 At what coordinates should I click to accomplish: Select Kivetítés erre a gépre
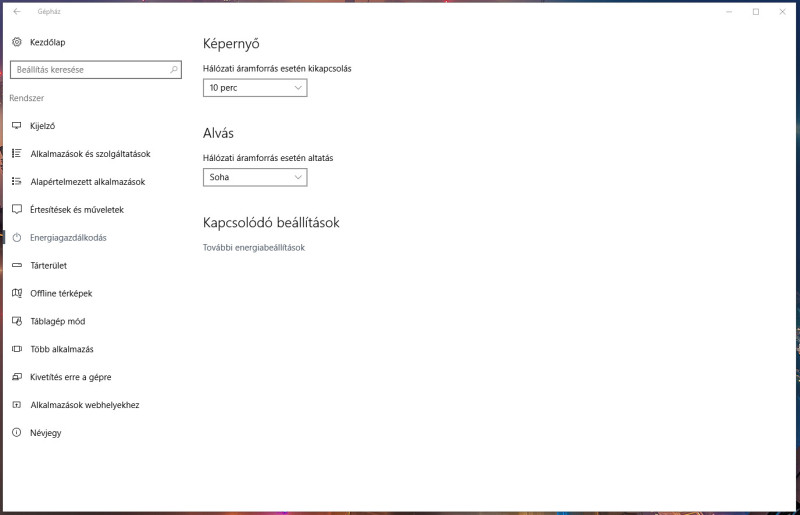pos(70,377)
